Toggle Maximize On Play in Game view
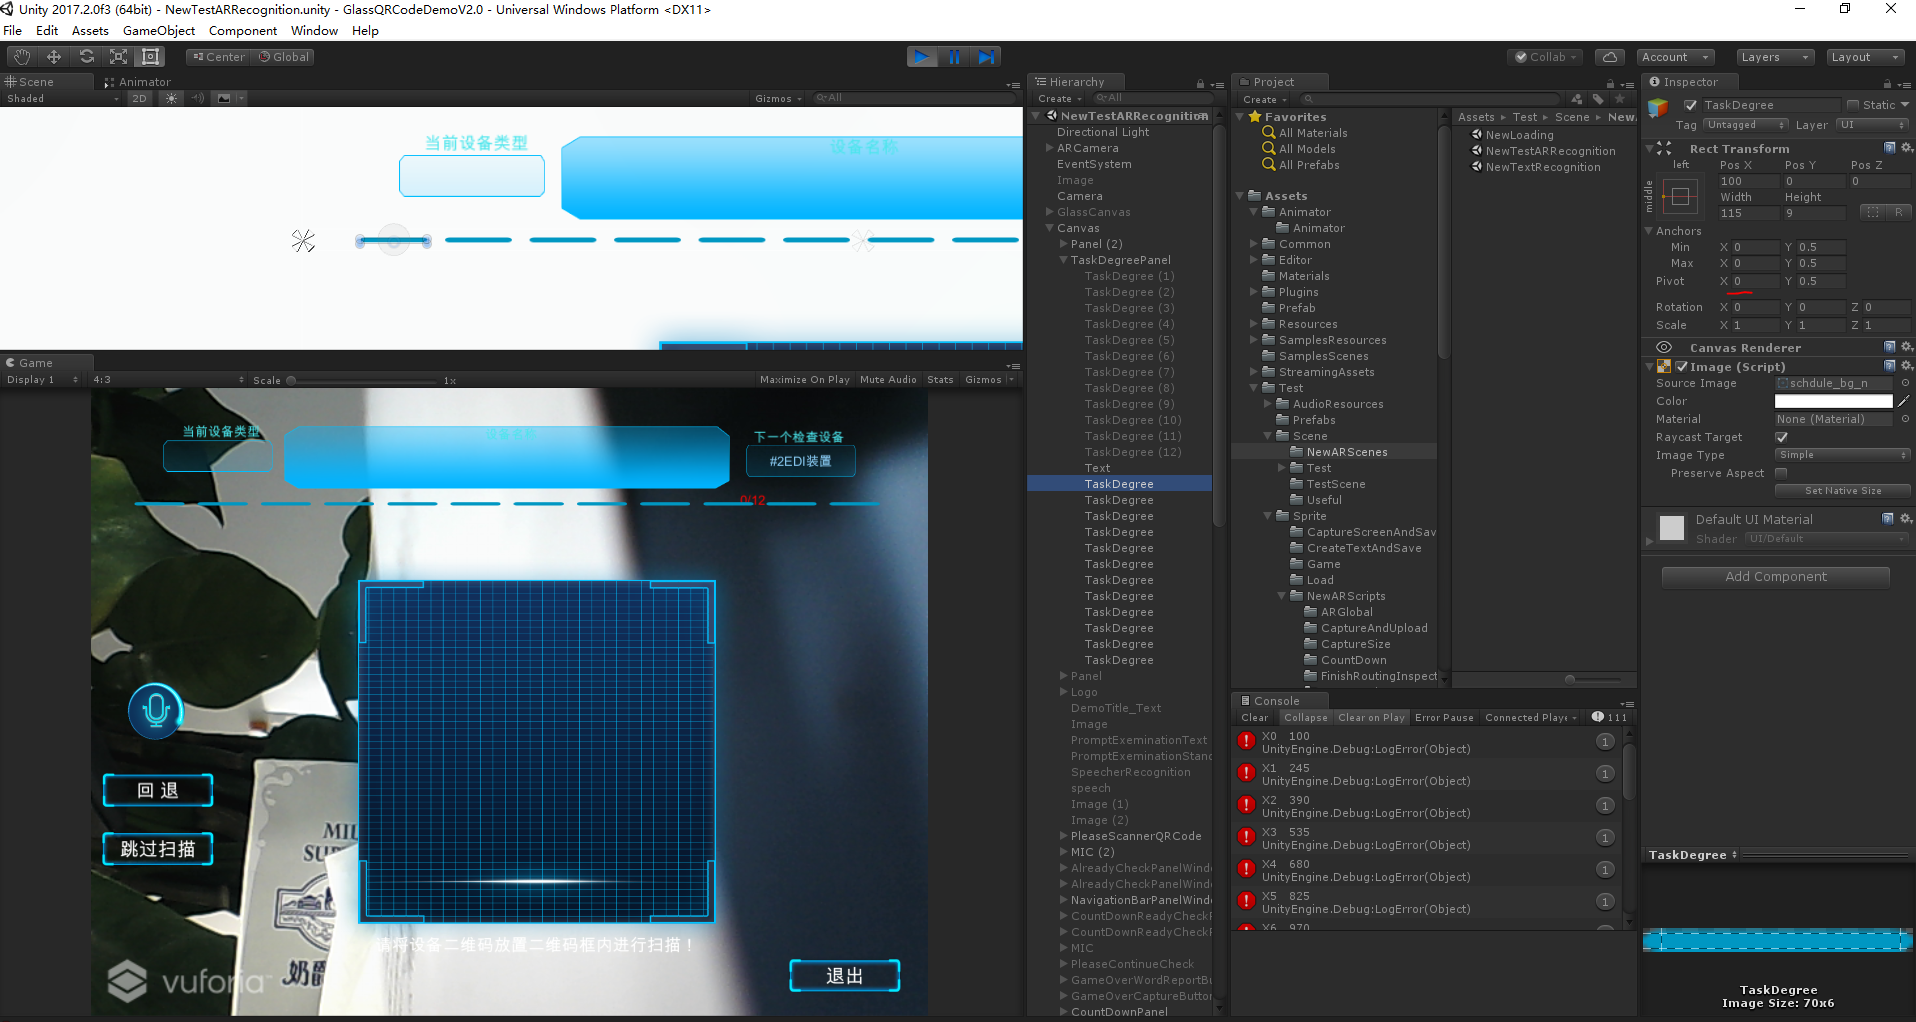 (x=805, y=380)
